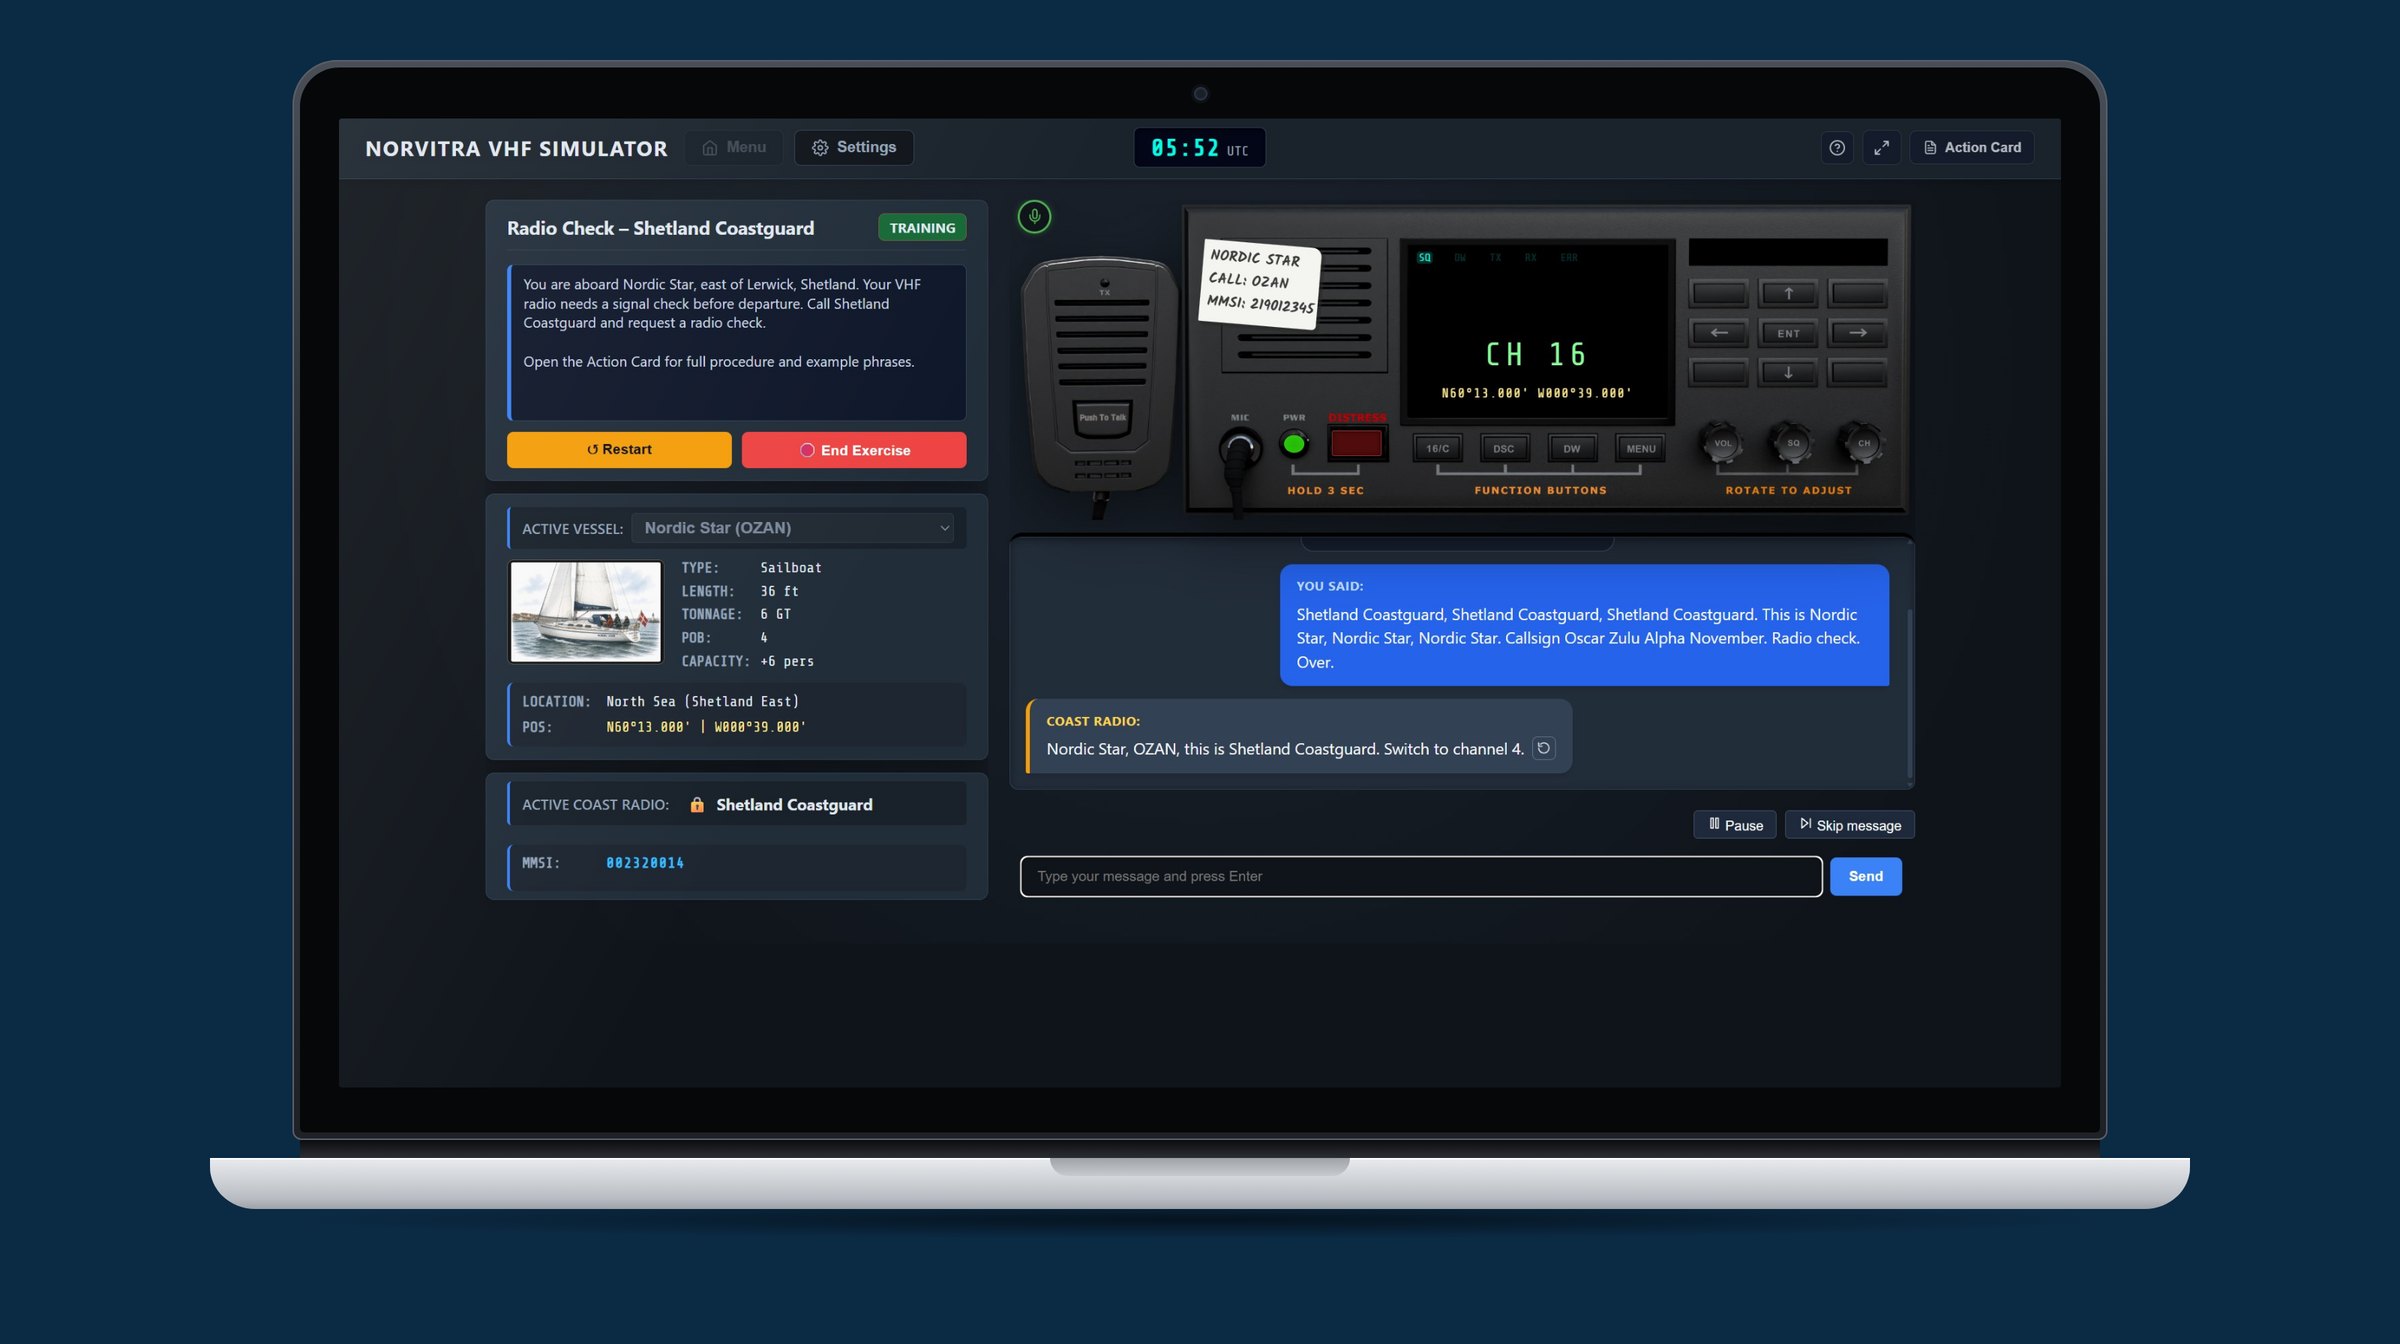2400x1344 pixels.
Task: Click the chat panel scrollbar
Action: pyautogui.click(x=1910, y=693)
